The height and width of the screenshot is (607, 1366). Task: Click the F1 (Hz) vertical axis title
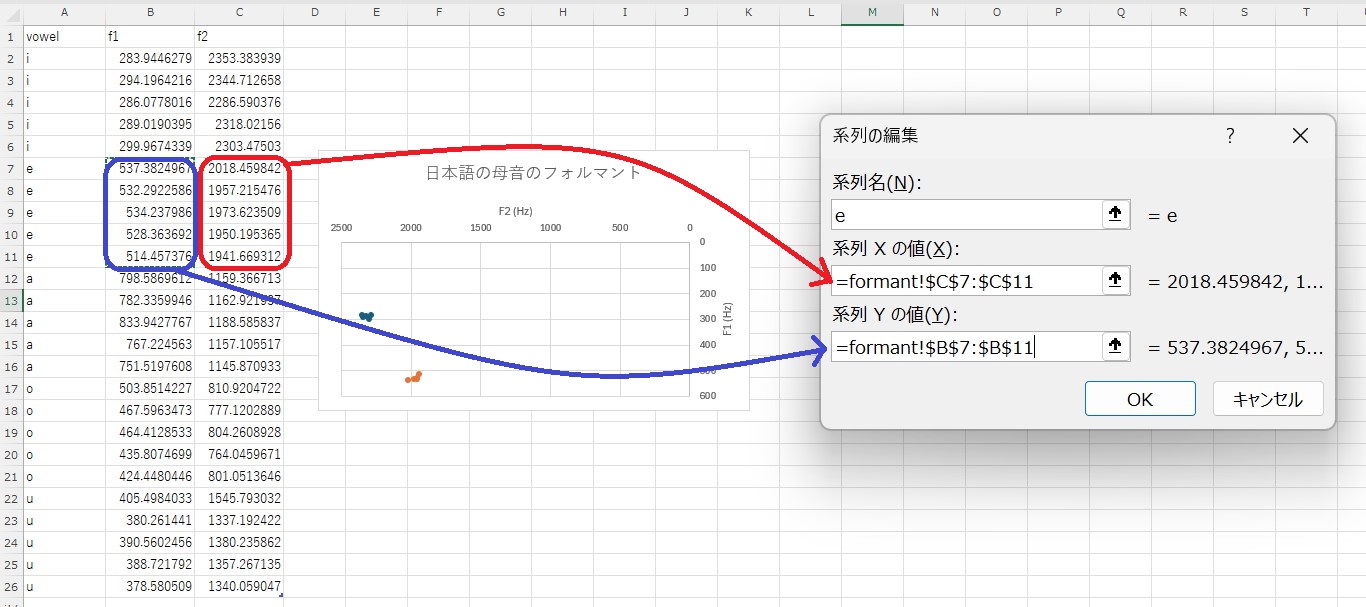pos(727,318)
